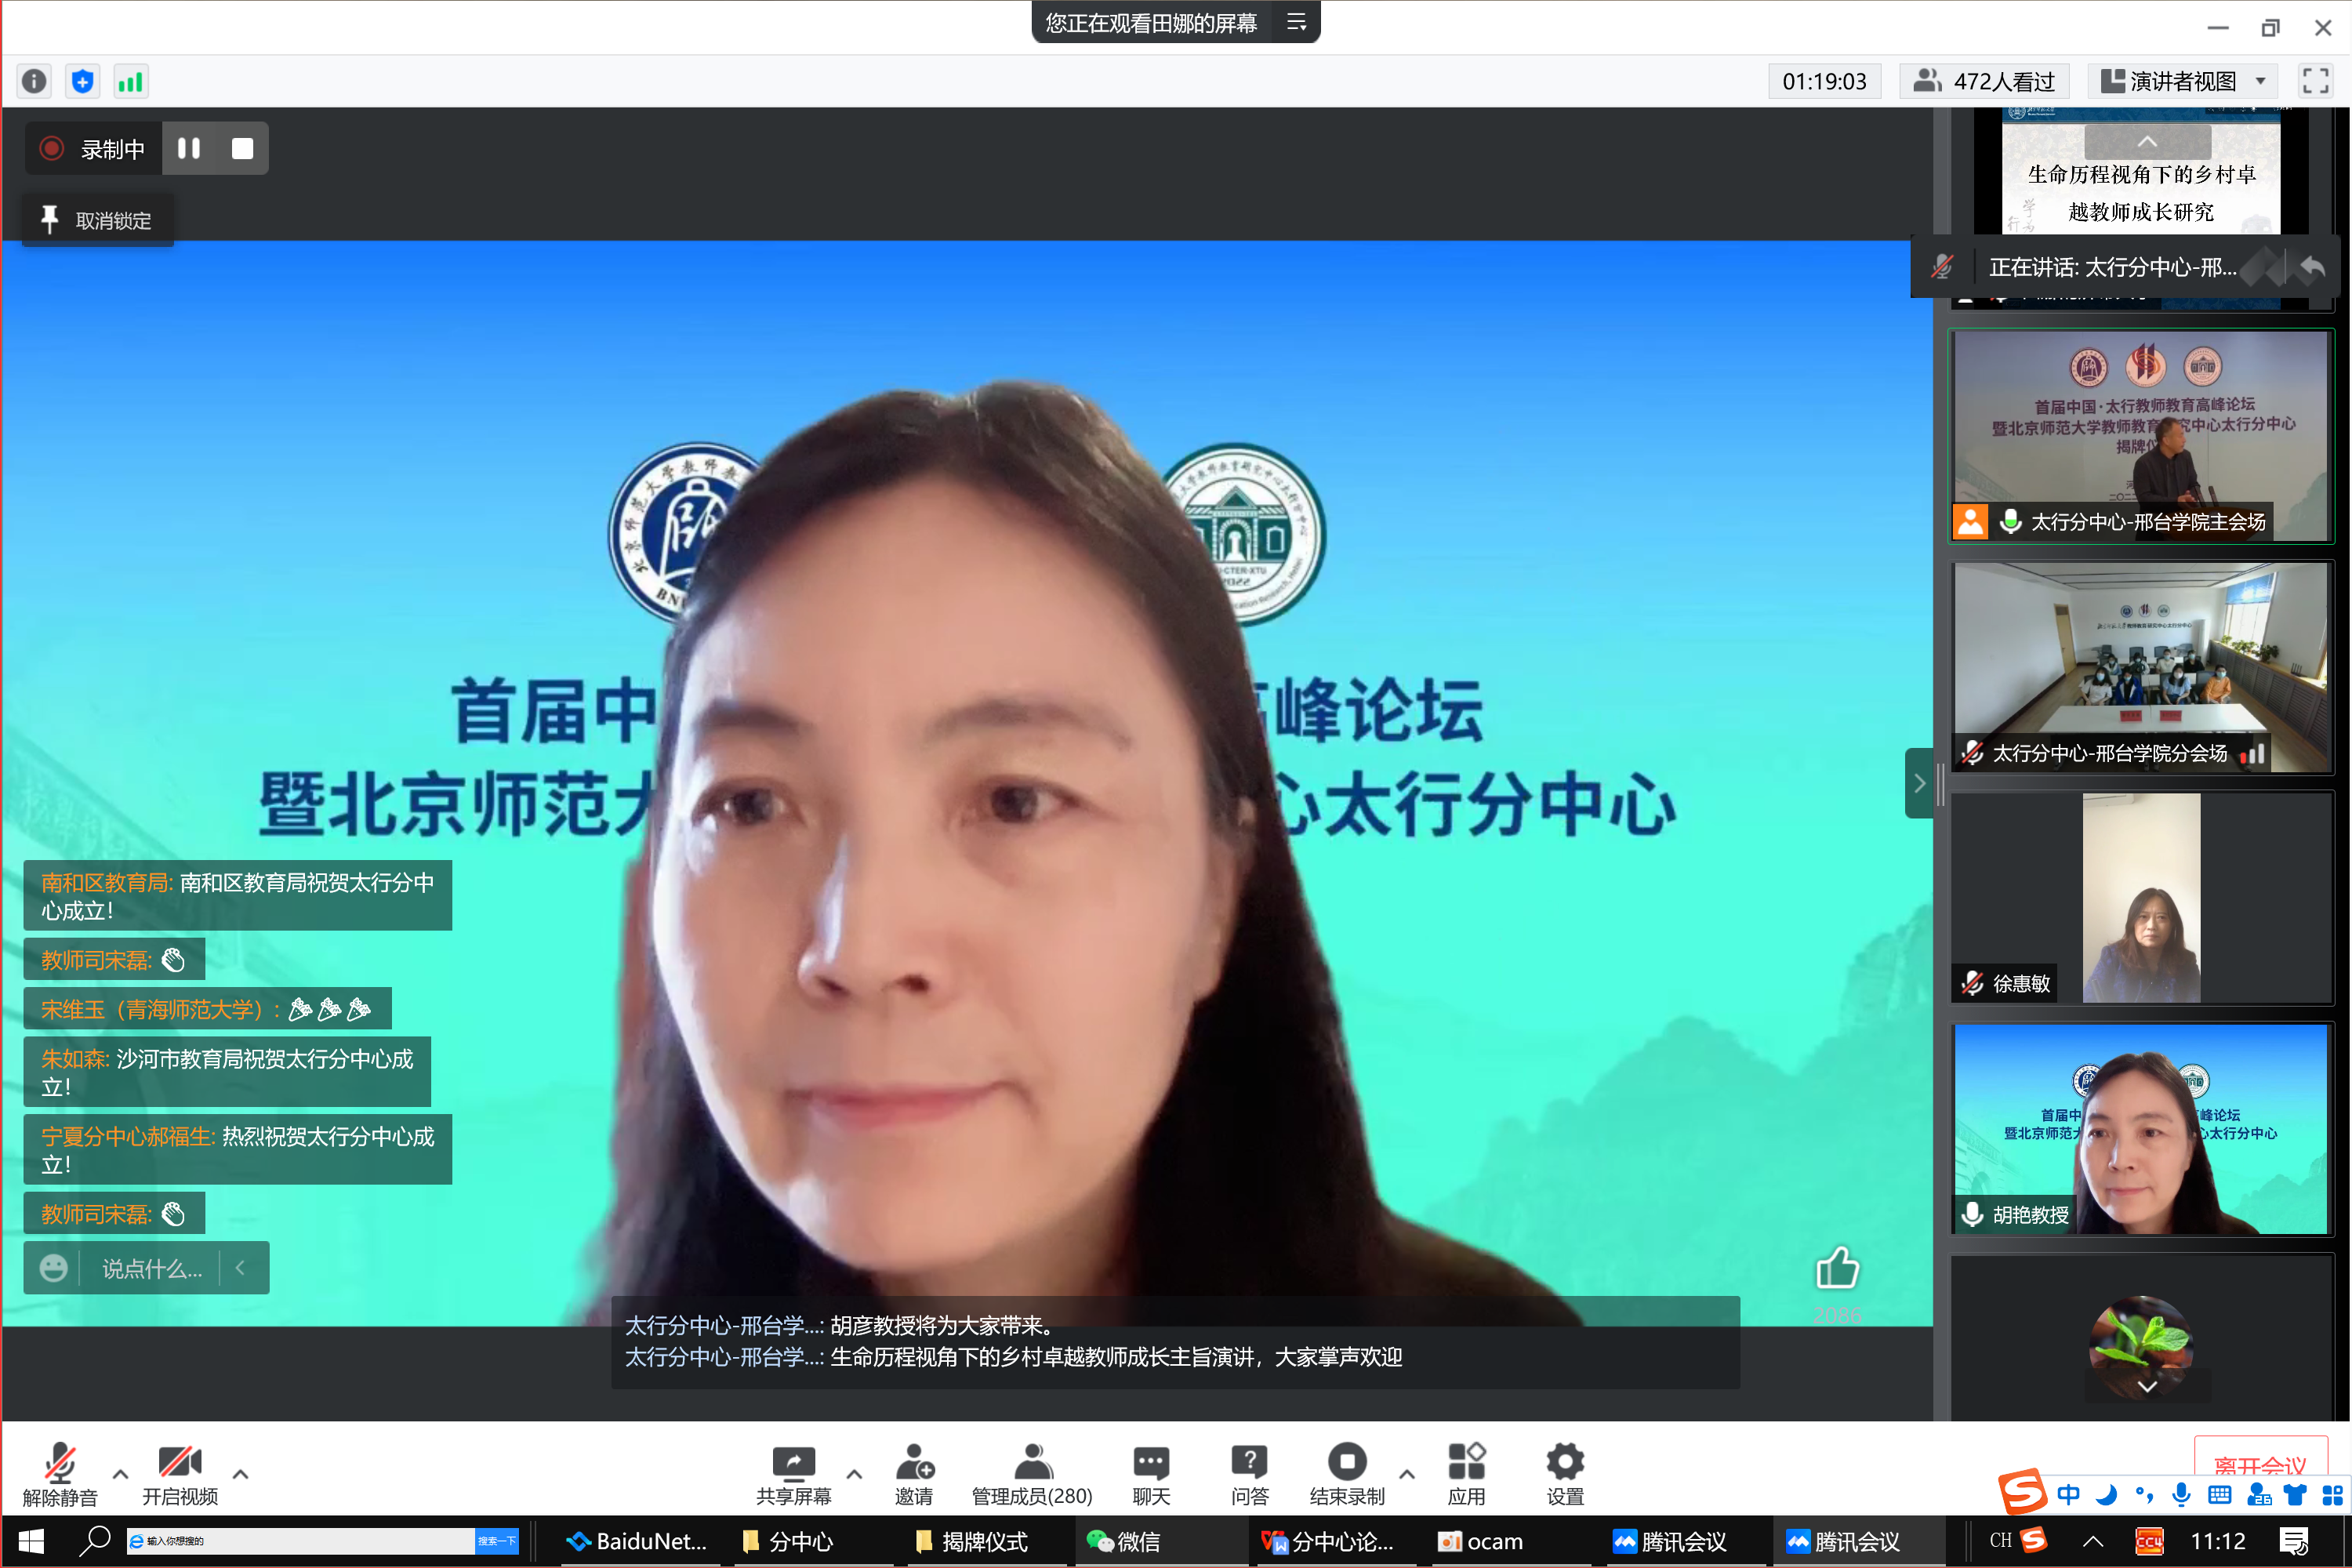Viewport: 2352px width, 1568px height.
Task: Select 太行分中心-邢台学院分会场 video thumbnail
Action: [2141, 667]
